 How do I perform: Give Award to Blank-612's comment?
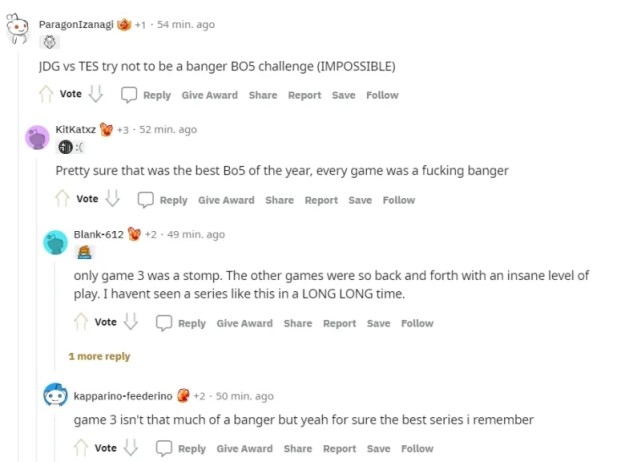coord(244,323)
